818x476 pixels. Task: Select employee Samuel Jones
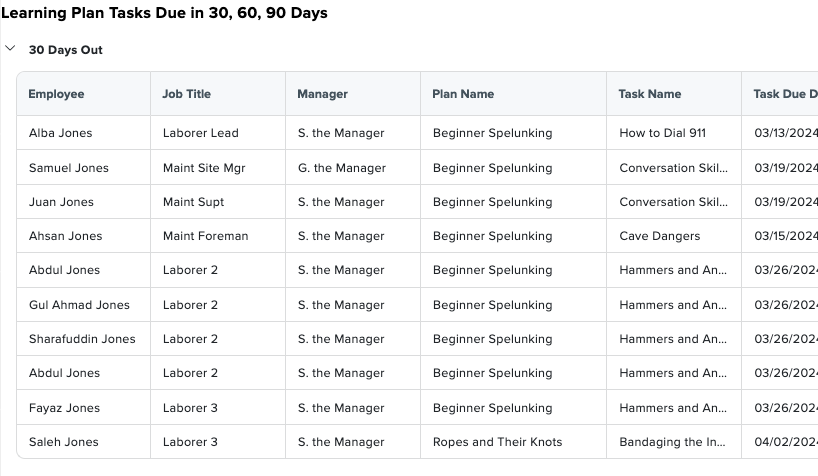coord(69,168)
